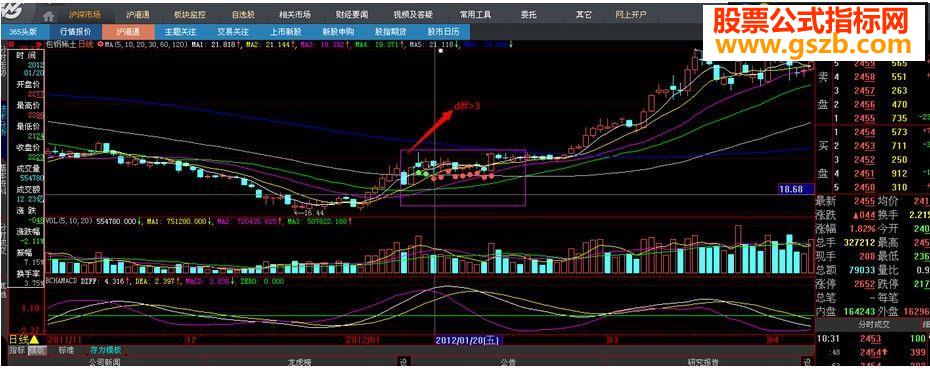This screenshot has width=930, height=369.
Task: Open the 网上开户 menu
Action: point(630,14)
